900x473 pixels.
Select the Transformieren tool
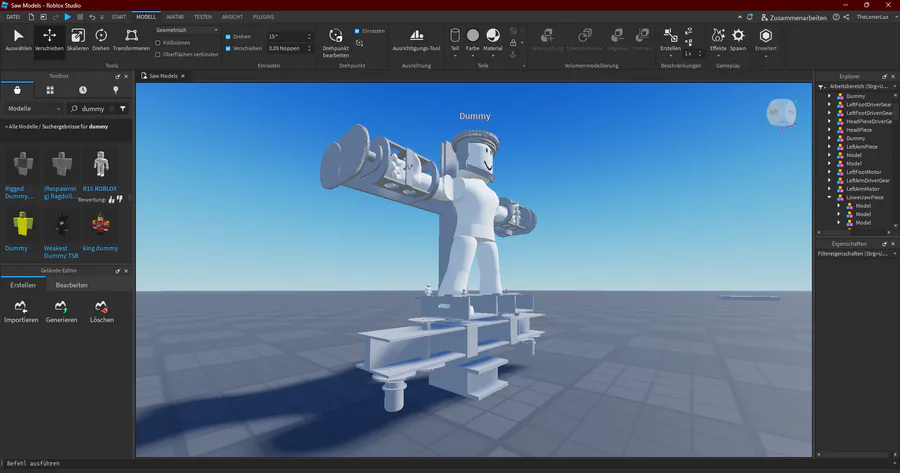pyautogui.click(x=131, y=40)
